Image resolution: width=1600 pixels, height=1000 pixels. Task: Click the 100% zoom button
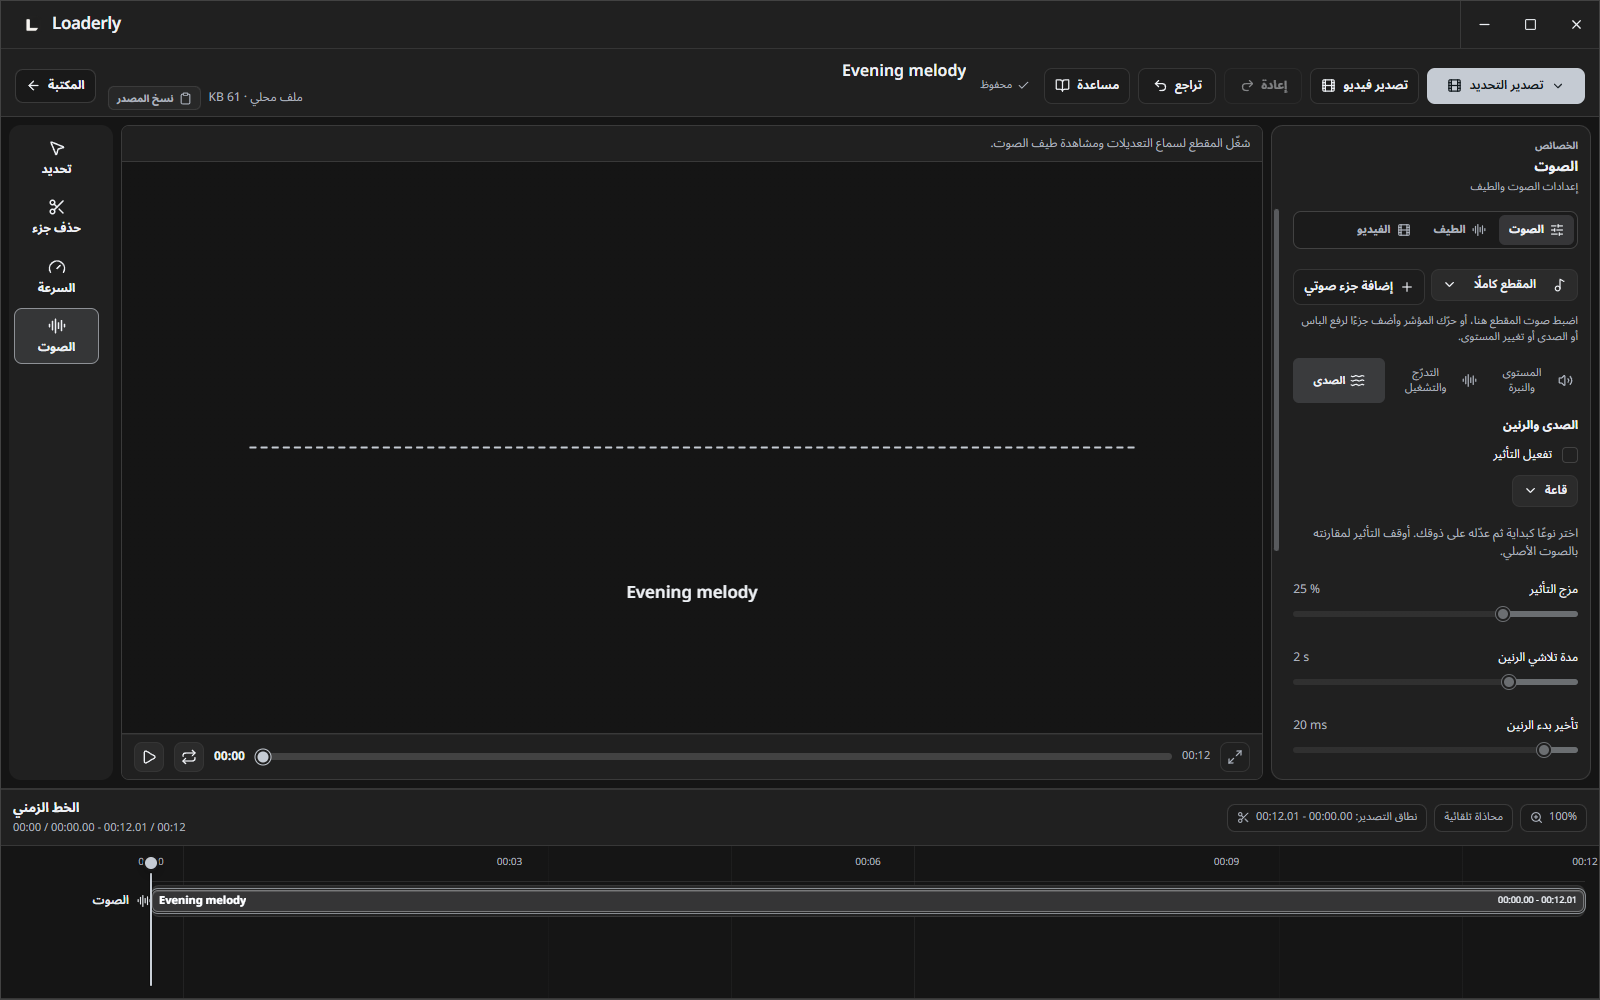[x=1553, y=818]
